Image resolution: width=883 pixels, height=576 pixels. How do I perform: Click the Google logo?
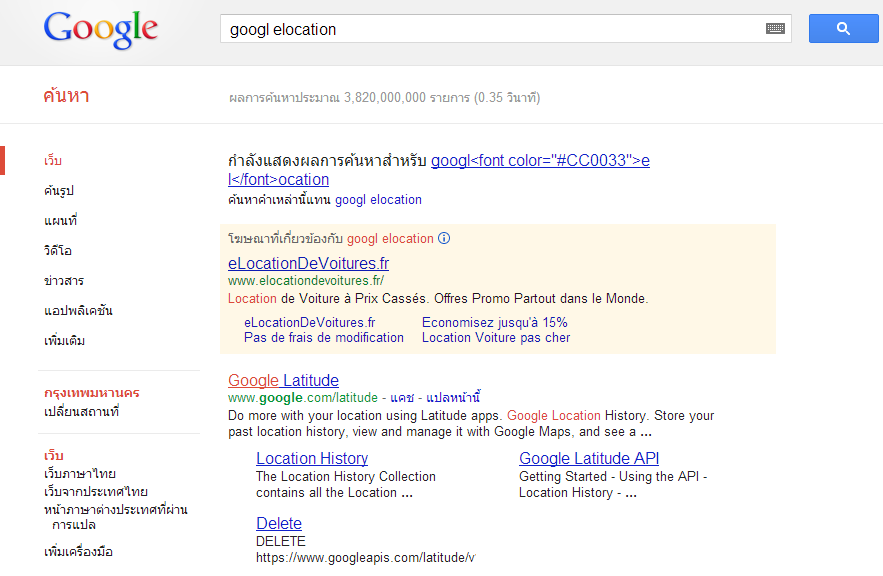[100, 30]
